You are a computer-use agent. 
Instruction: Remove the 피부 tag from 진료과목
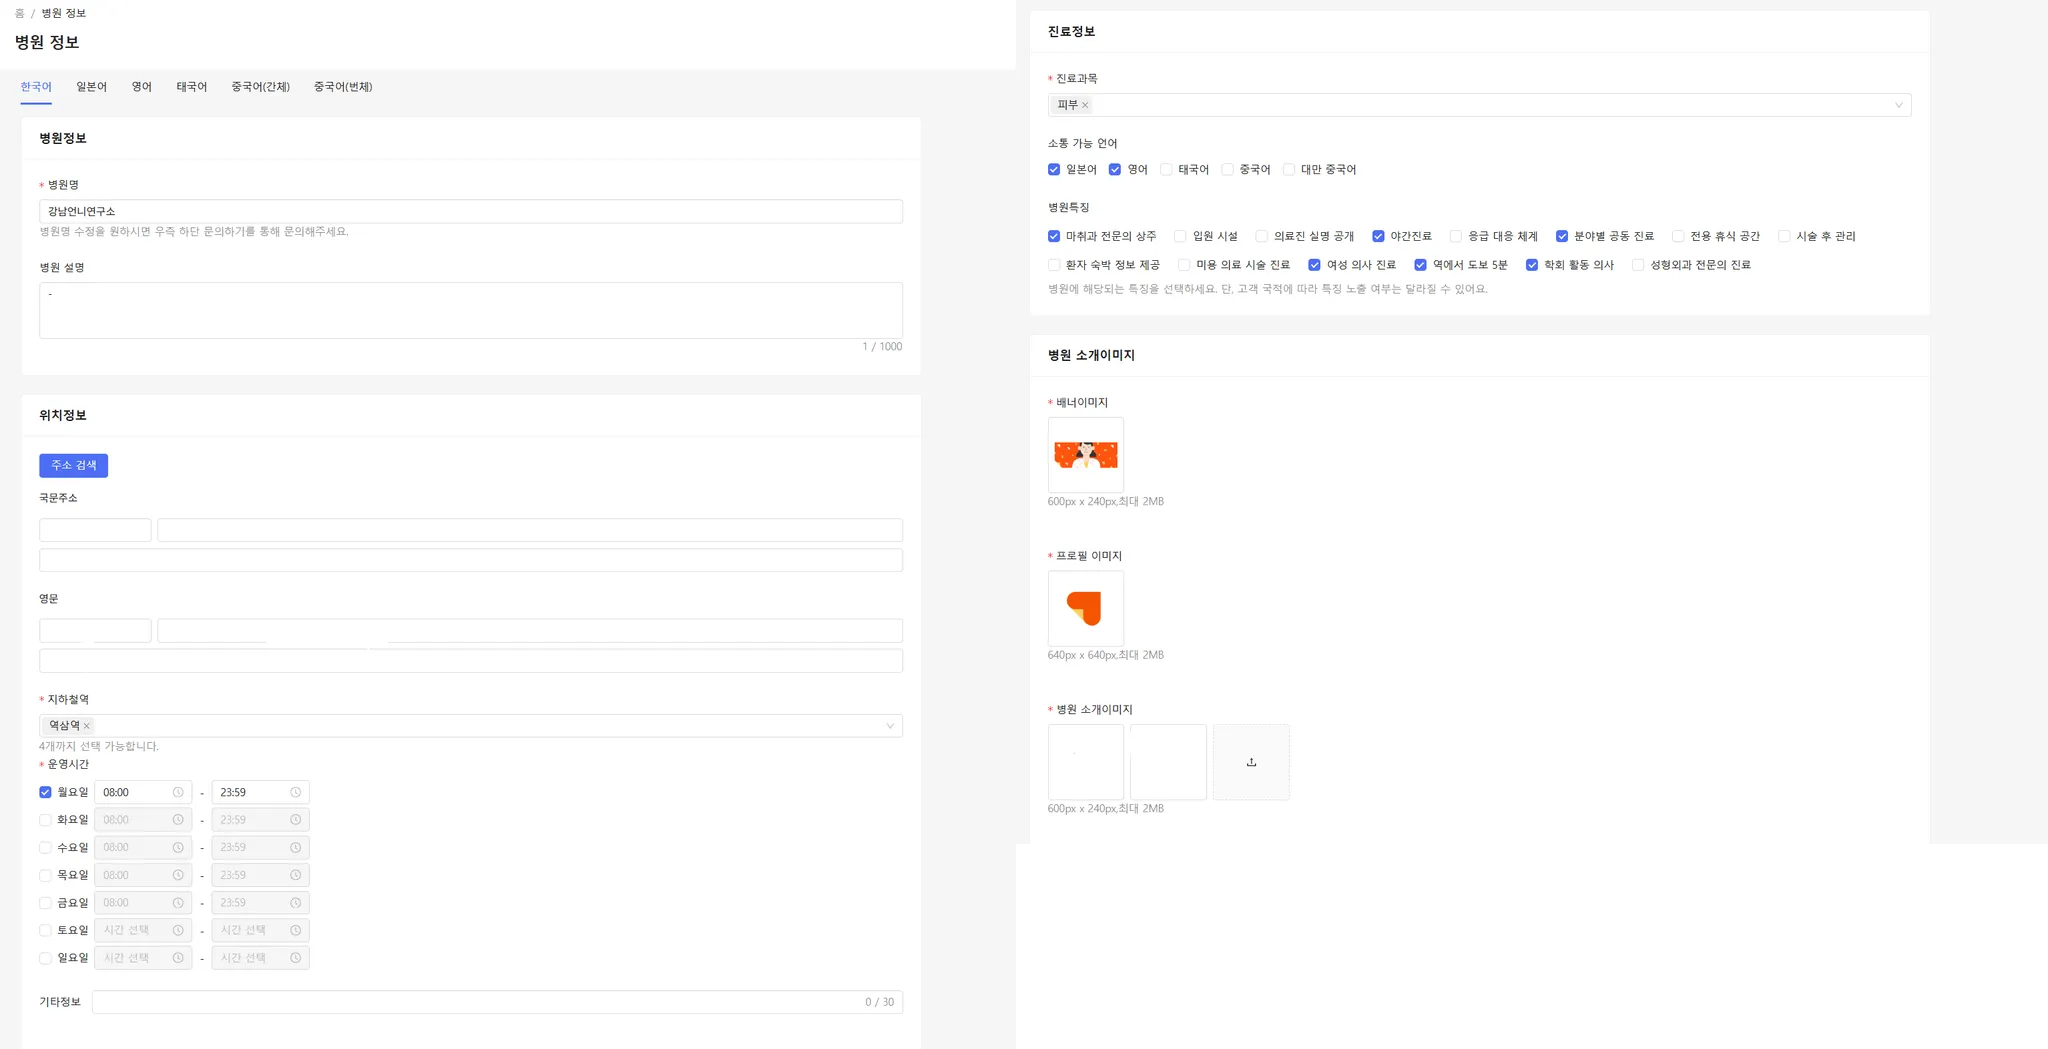tap(1085, 105)
